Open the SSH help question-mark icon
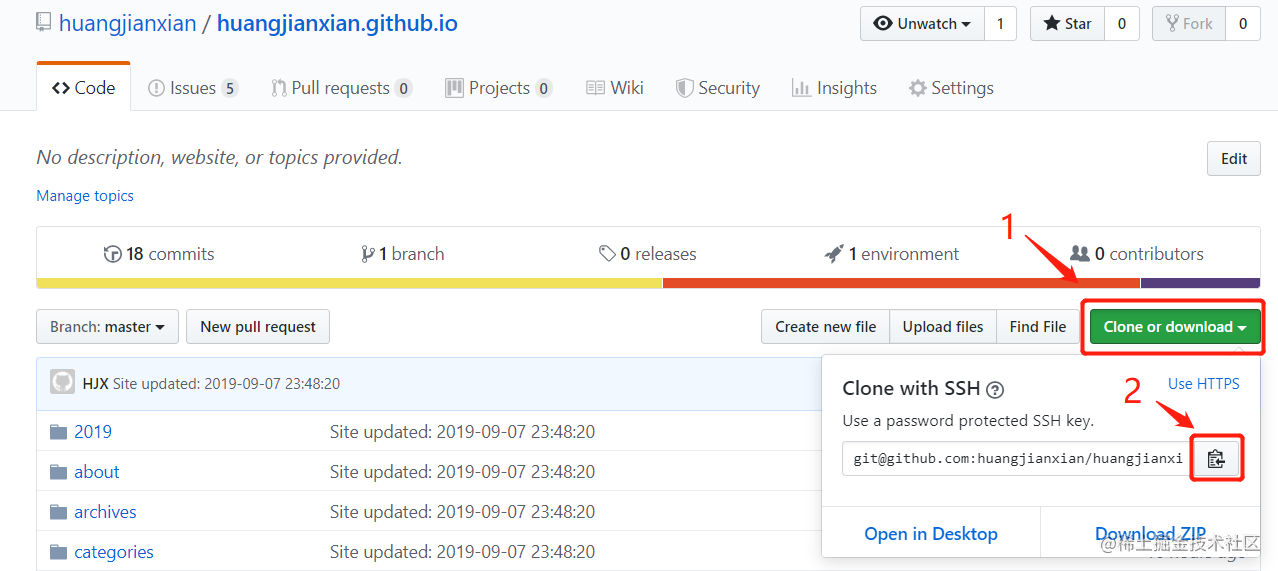This screenshot has height=571, width=1278. coord(995,390)
